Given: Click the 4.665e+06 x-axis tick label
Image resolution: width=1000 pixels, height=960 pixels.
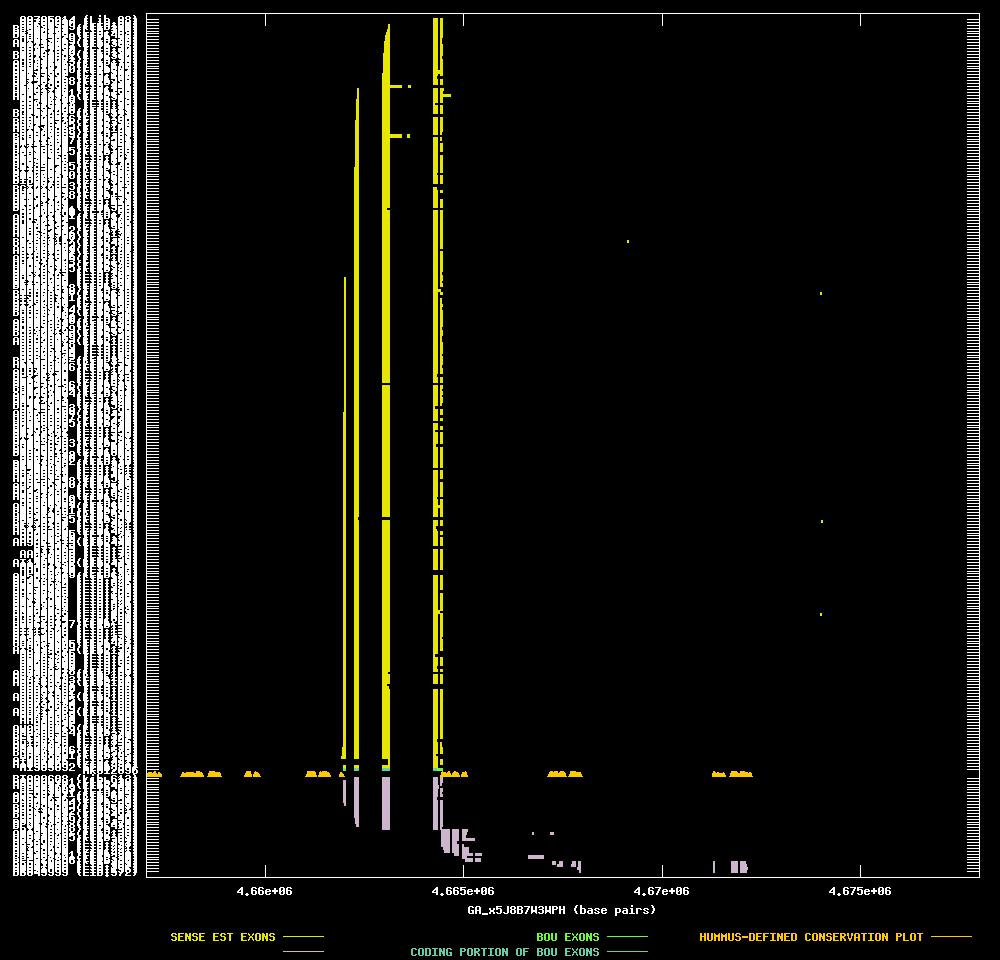Looking at the screenshot, I should coord(462,891).
